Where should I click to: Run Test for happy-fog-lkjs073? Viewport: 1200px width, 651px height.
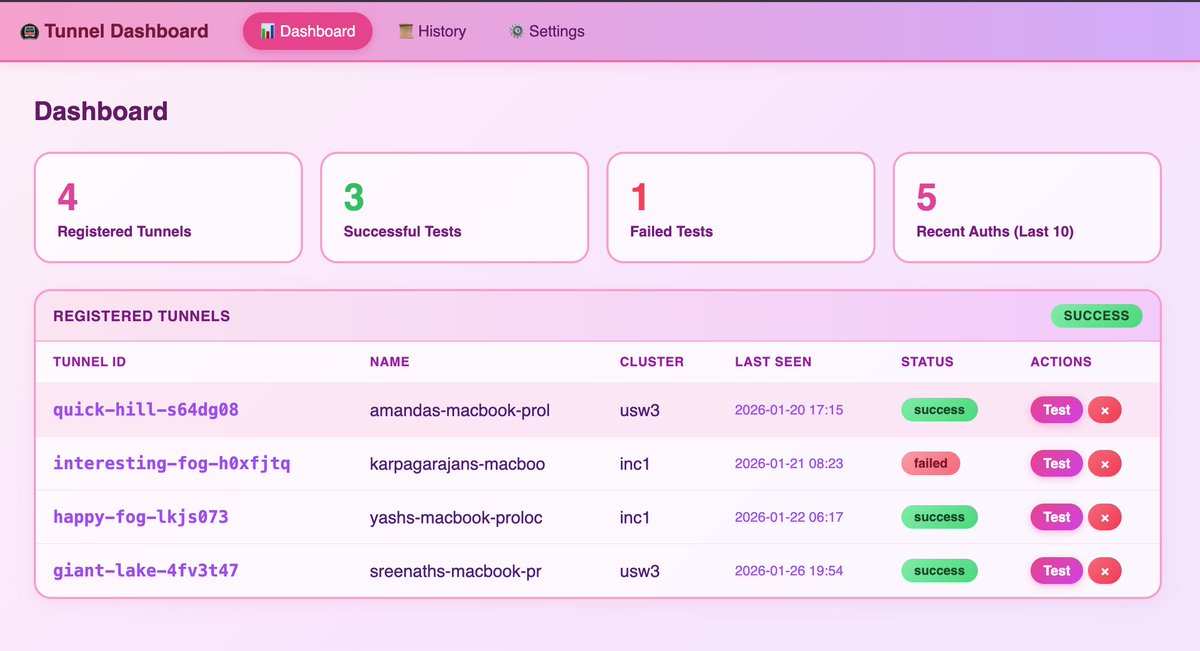(1057, 517)
